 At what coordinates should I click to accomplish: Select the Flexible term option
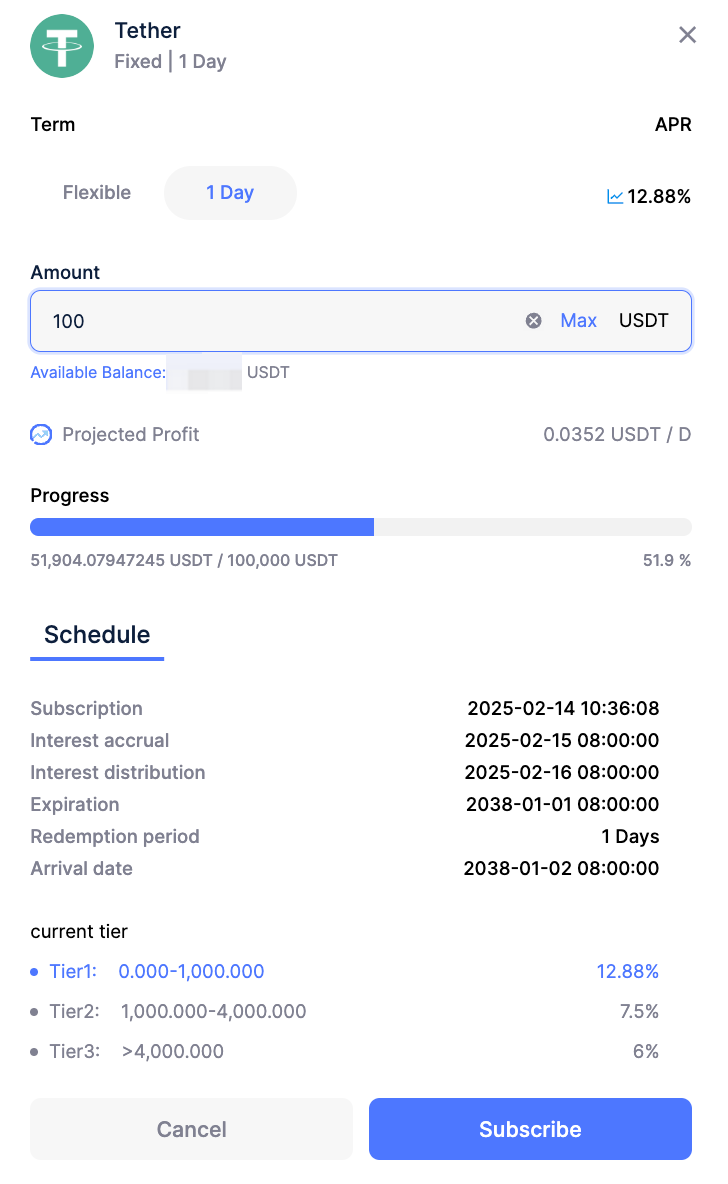point(97,193)
